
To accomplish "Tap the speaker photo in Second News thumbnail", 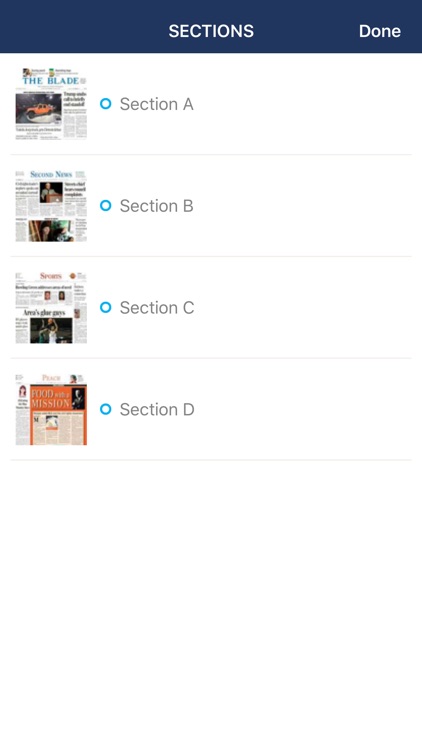I will click(x=51, y=192).
